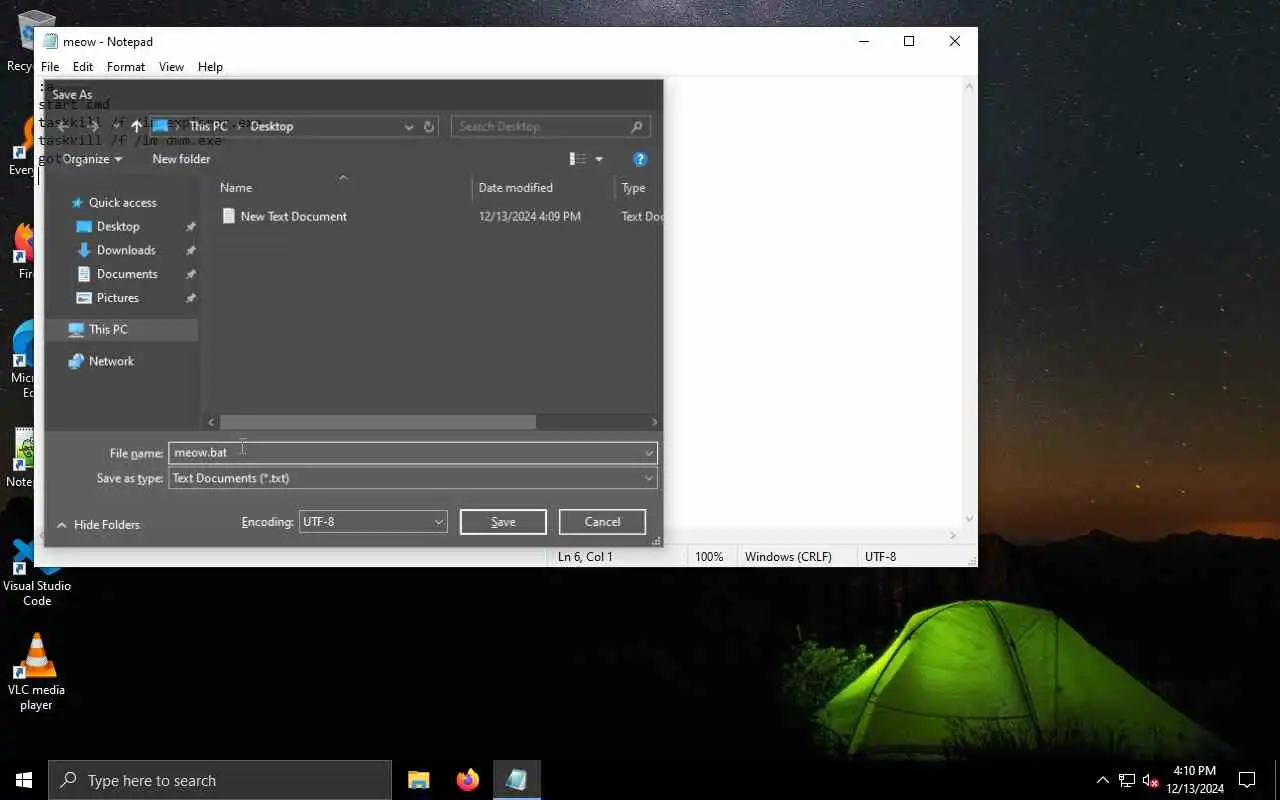
Task: Open Notepad Format menu
Action: click(x=126, y=67)
